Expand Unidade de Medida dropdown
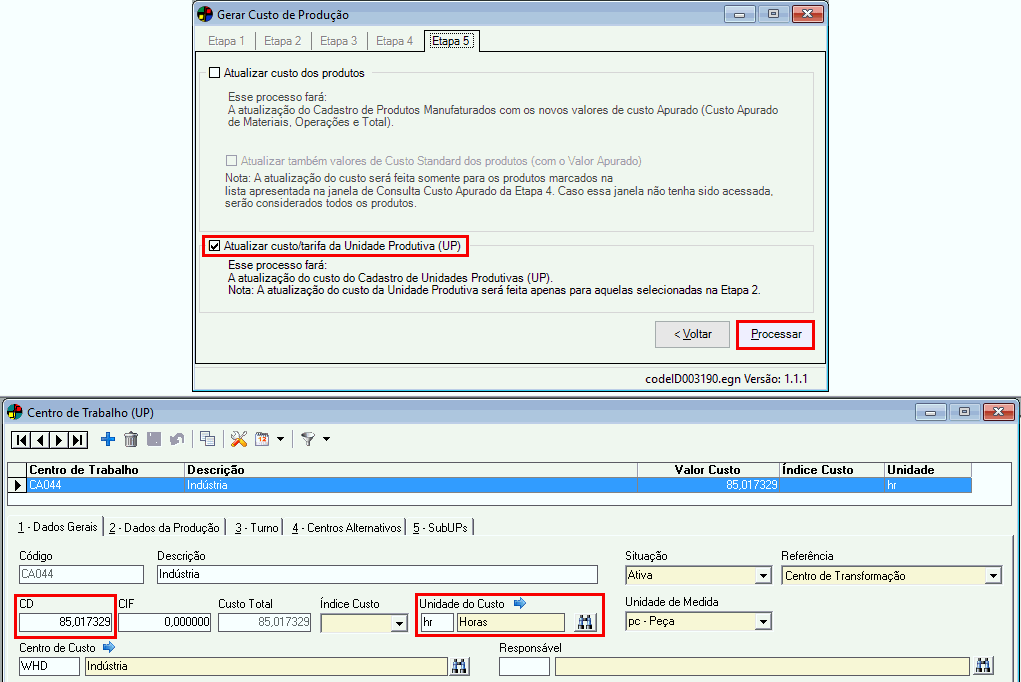The height and width of the screenshot is (682, 1021). (763, 622)
